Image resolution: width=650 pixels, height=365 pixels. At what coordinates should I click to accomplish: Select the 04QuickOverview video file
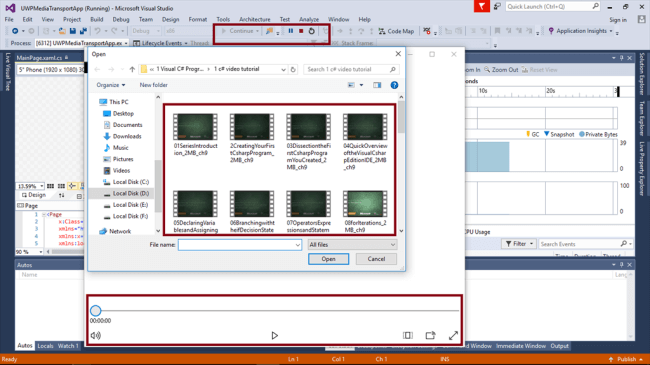(365, 142)
